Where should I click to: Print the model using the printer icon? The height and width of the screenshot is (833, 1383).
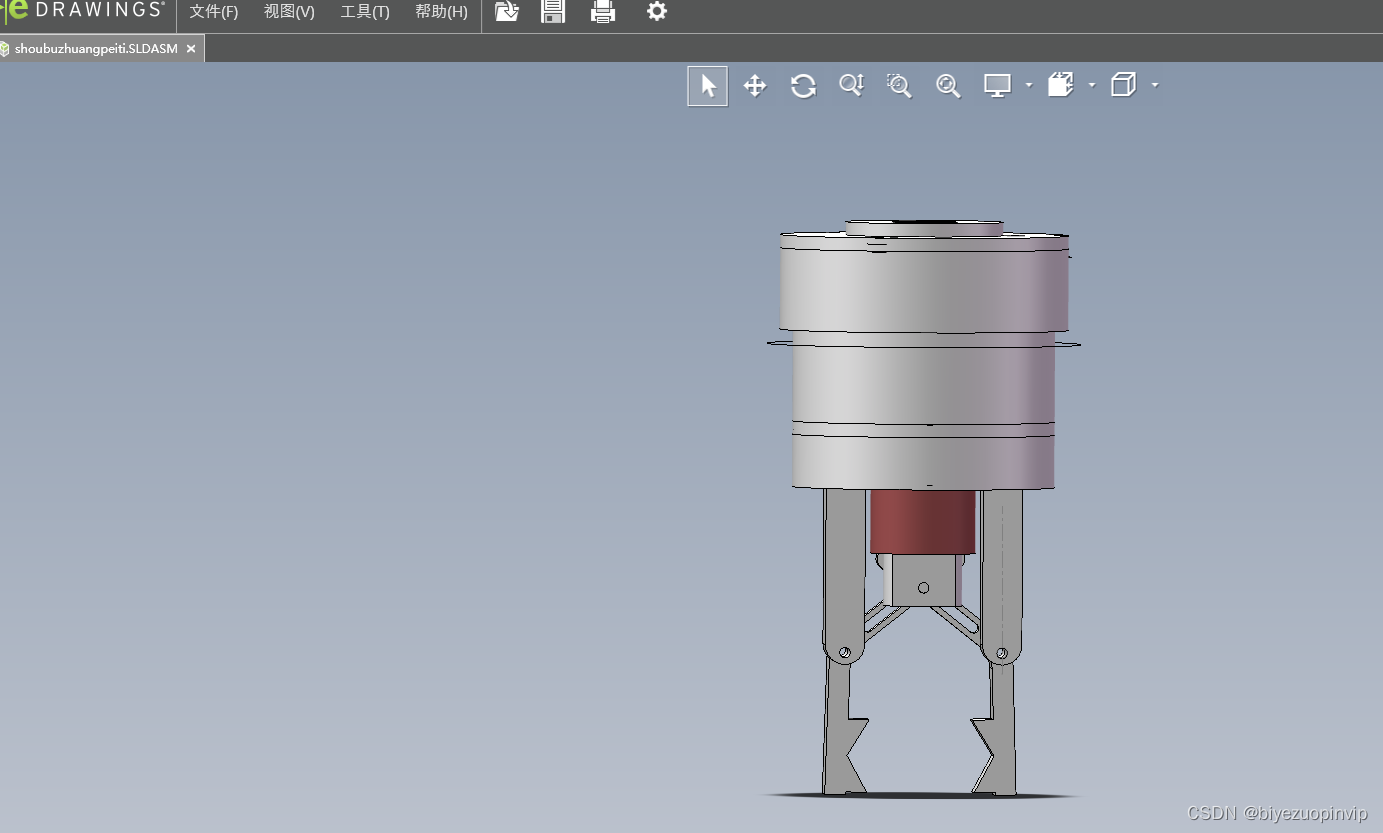point(603,12)
